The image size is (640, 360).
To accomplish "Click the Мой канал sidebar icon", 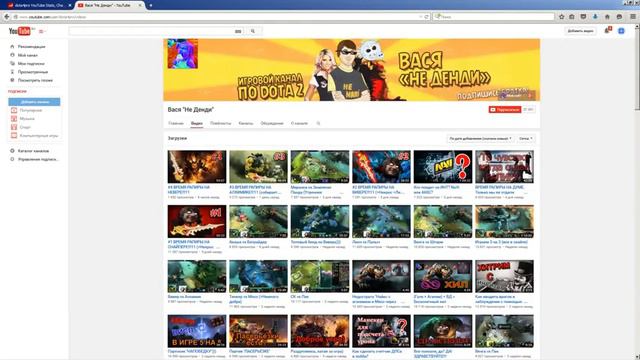I will coord(12,55).
